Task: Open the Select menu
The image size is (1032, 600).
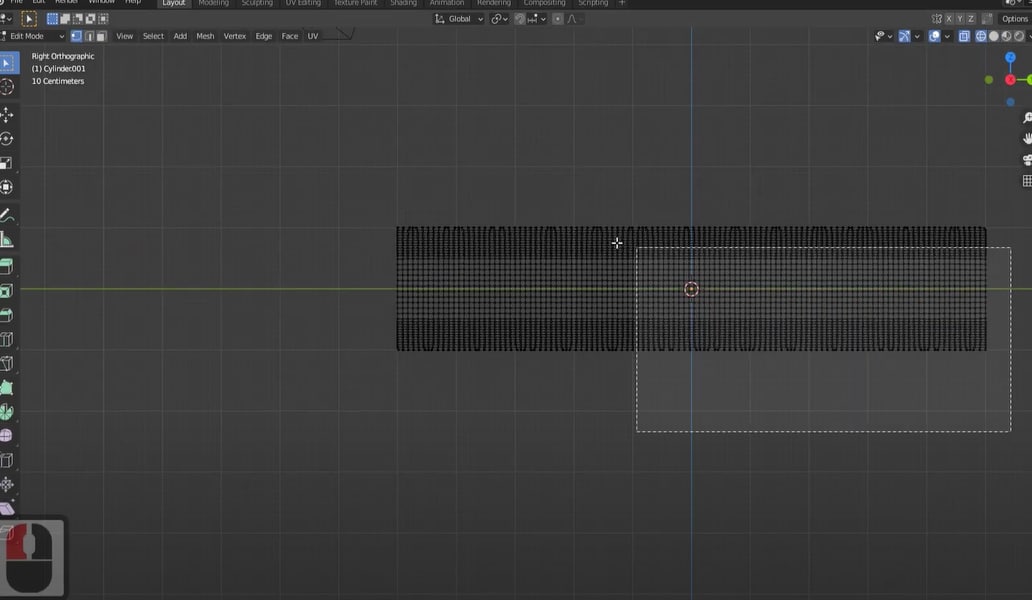Action: pyautogui.click(x=153, y=36)
